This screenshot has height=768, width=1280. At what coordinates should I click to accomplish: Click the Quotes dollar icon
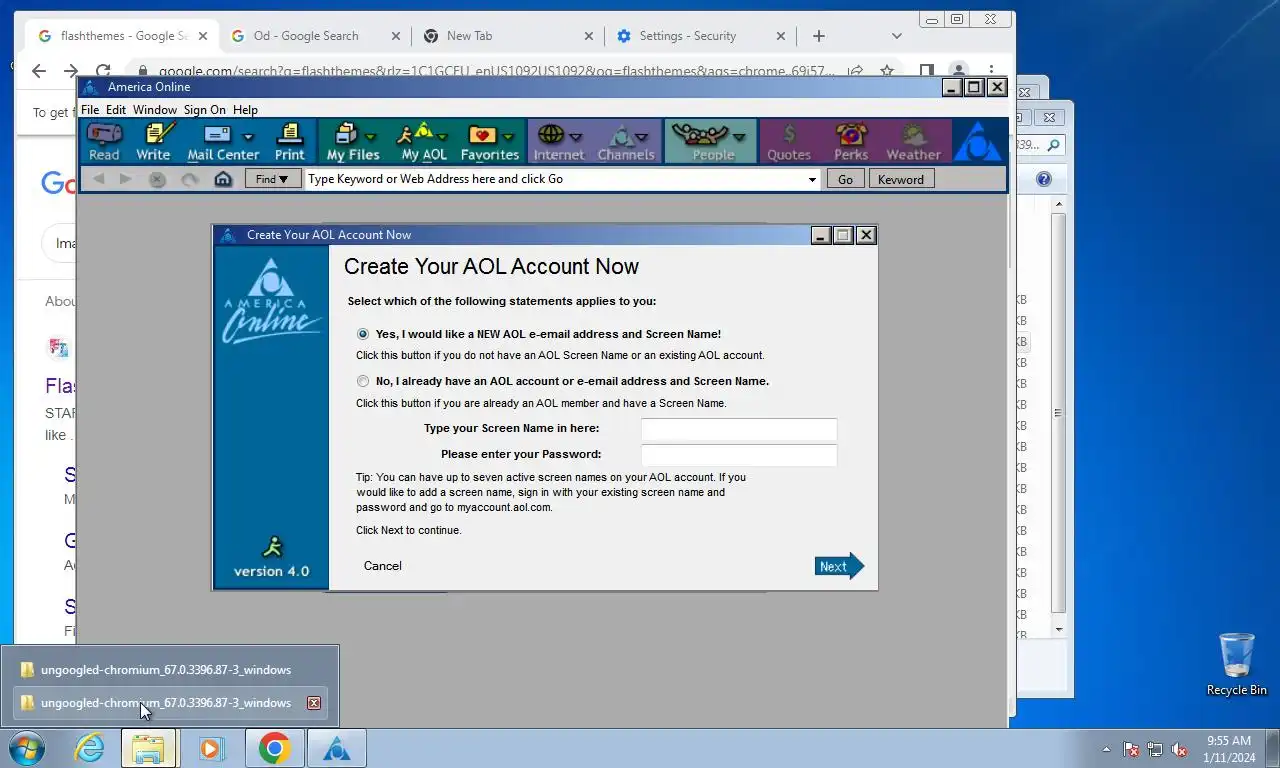(x=789, y=142)
